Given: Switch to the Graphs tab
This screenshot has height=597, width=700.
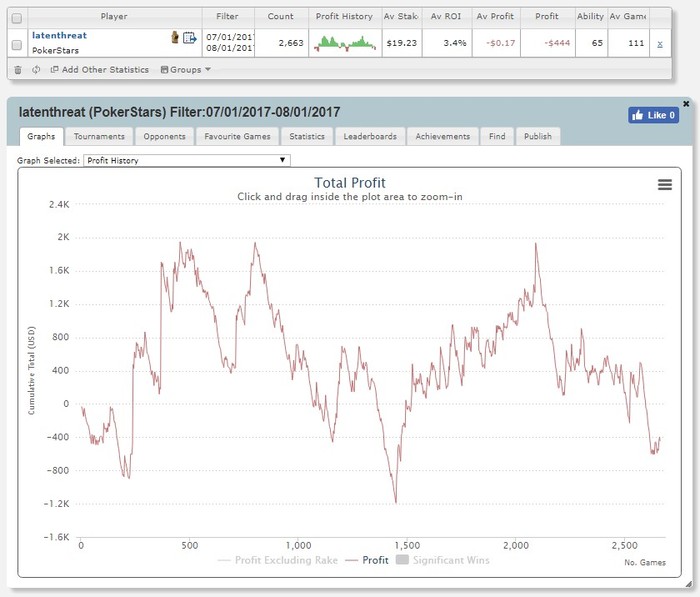Looking at the screenshot, I should pyautogui.click(x=41, y=136).
